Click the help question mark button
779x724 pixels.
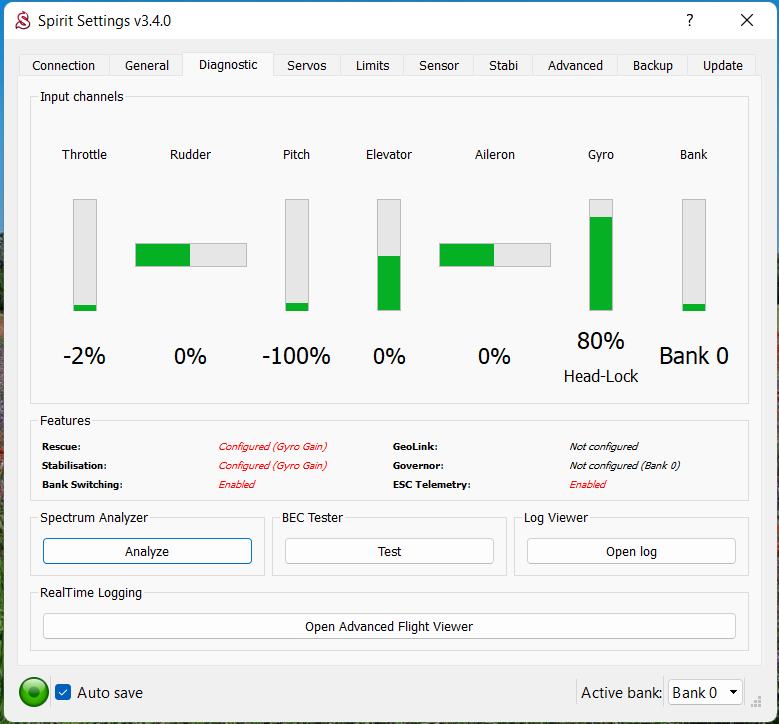click(x=690, y=21)
